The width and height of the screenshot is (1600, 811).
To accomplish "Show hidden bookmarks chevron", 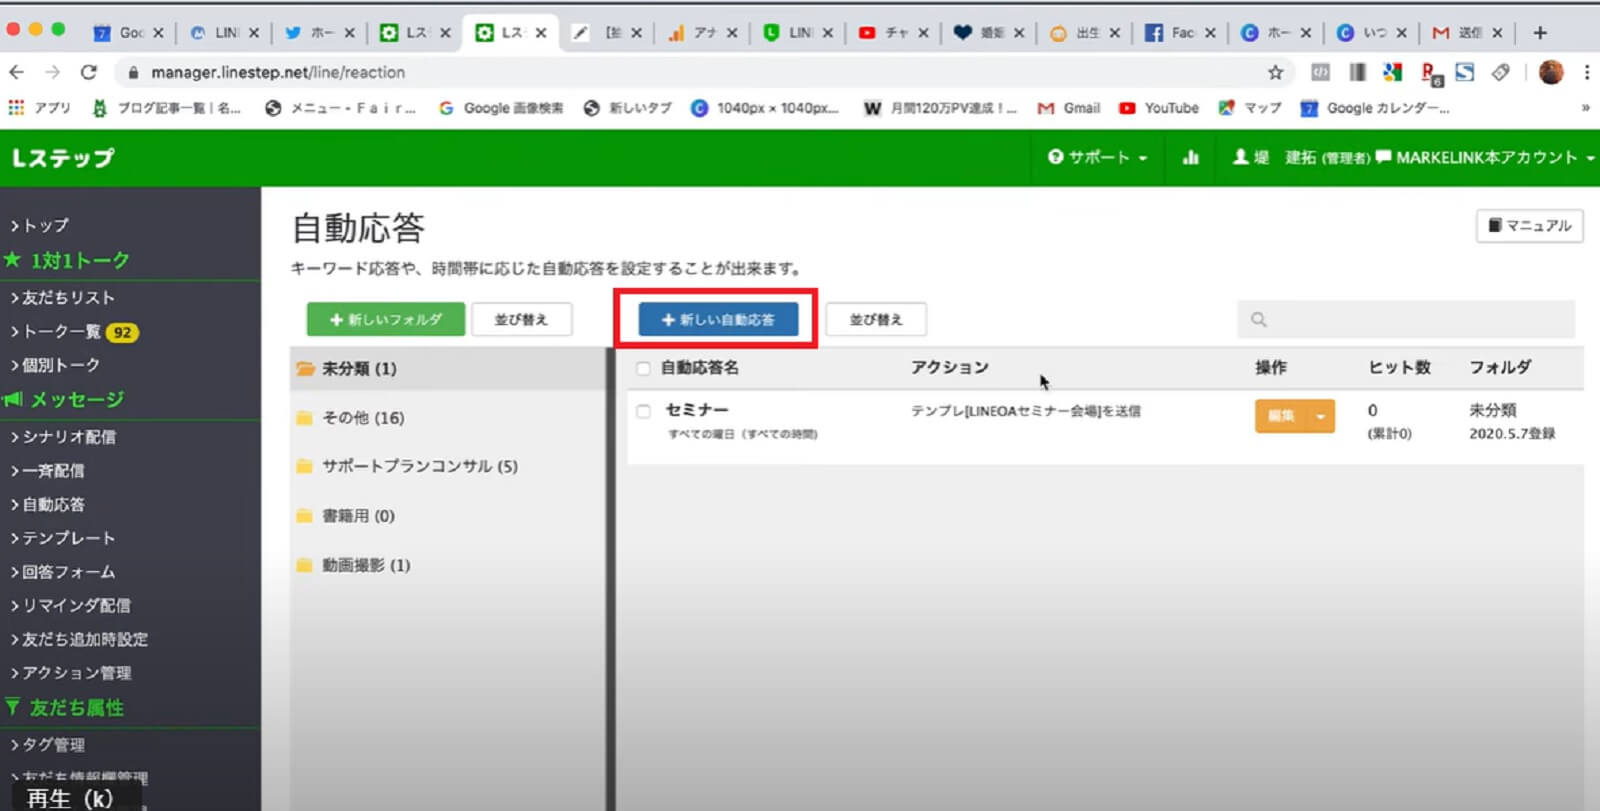I will point(1585,108).
